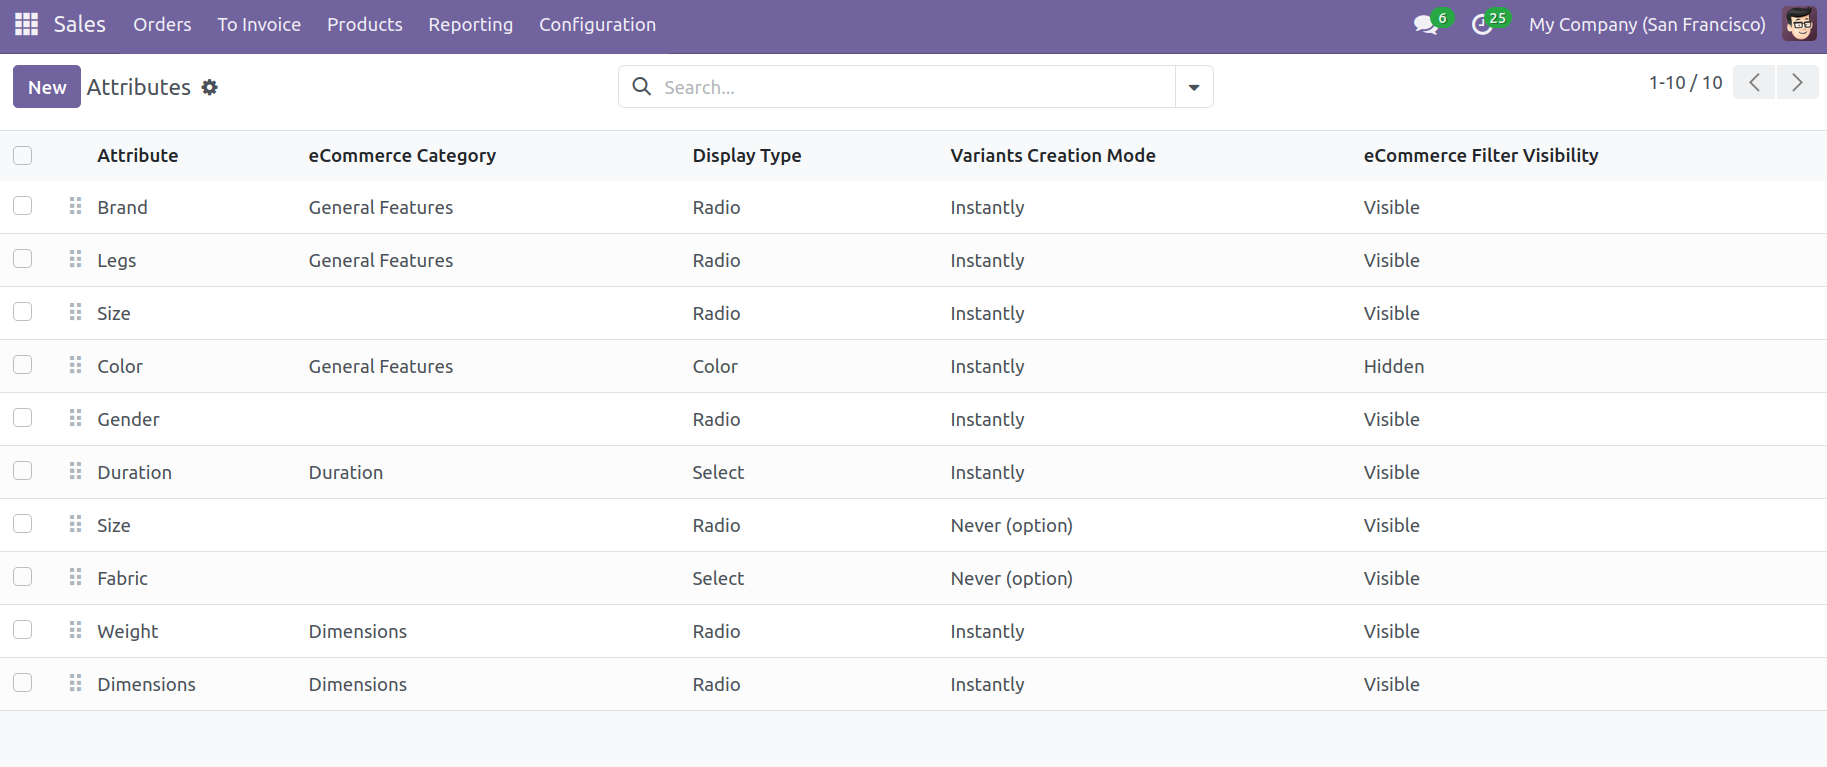Viewport: 1827px width, 767px height.
Task: Click the user avatar in top bar
Action: point(1799,24)
